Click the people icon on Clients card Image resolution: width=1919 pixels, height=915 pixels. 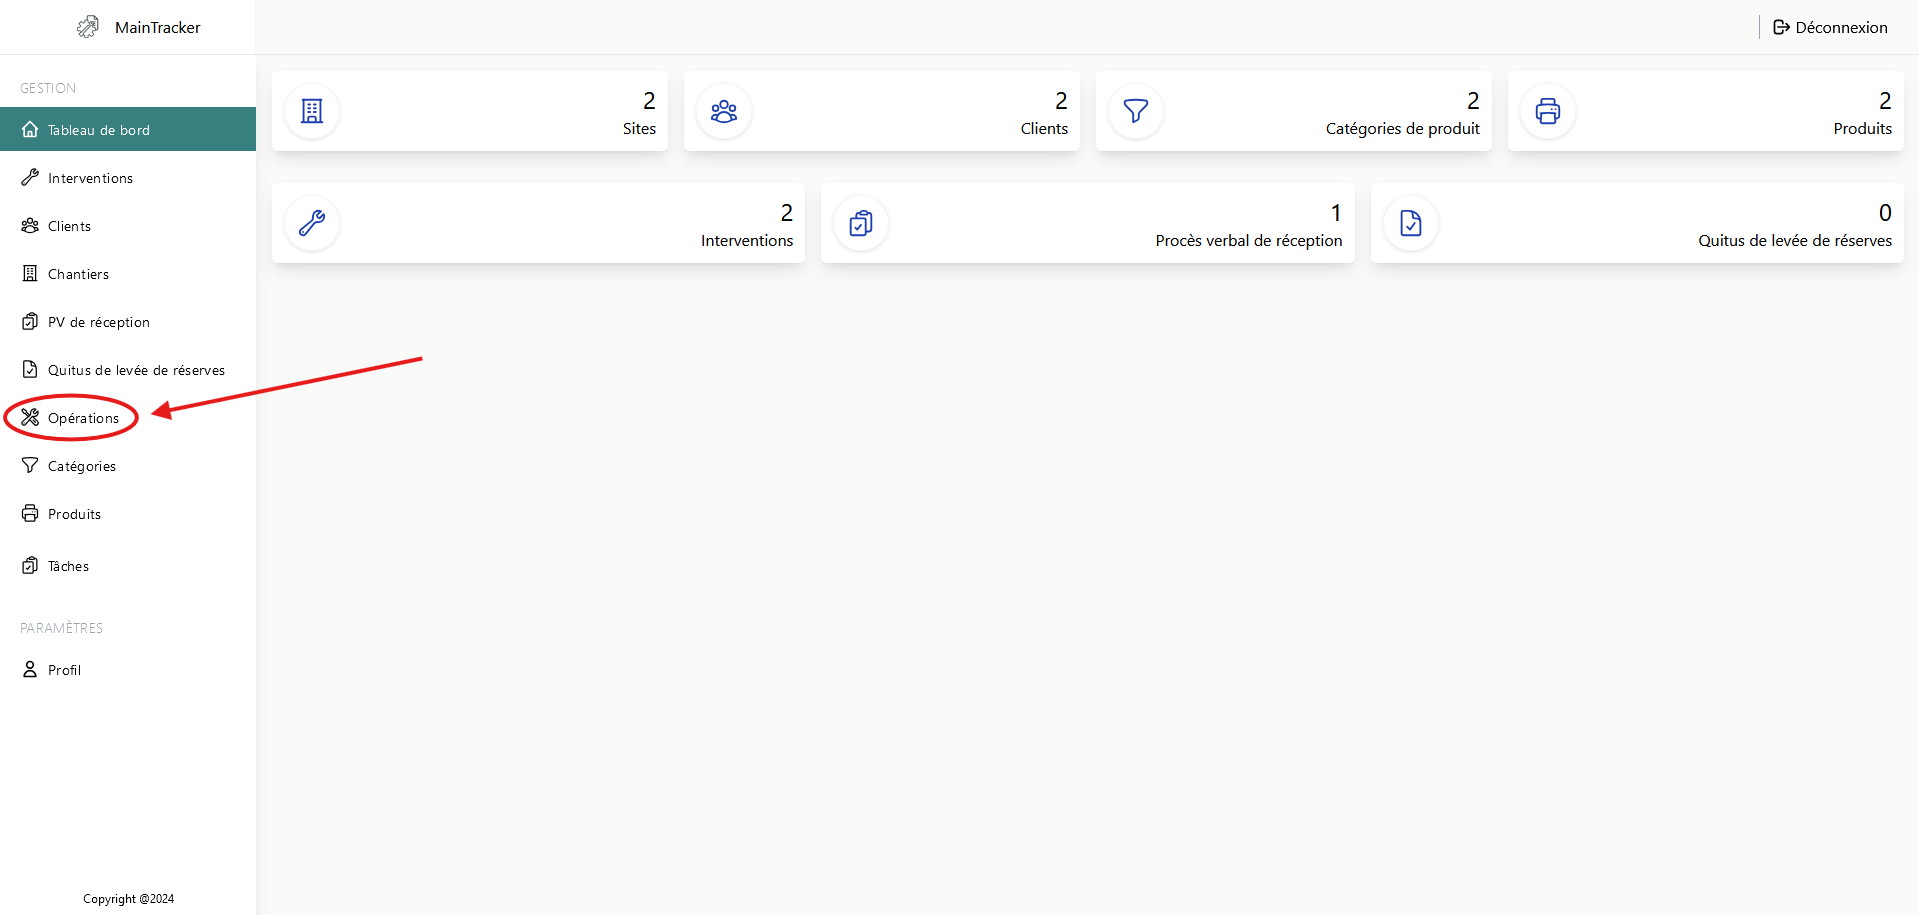(x=724, y=111)
